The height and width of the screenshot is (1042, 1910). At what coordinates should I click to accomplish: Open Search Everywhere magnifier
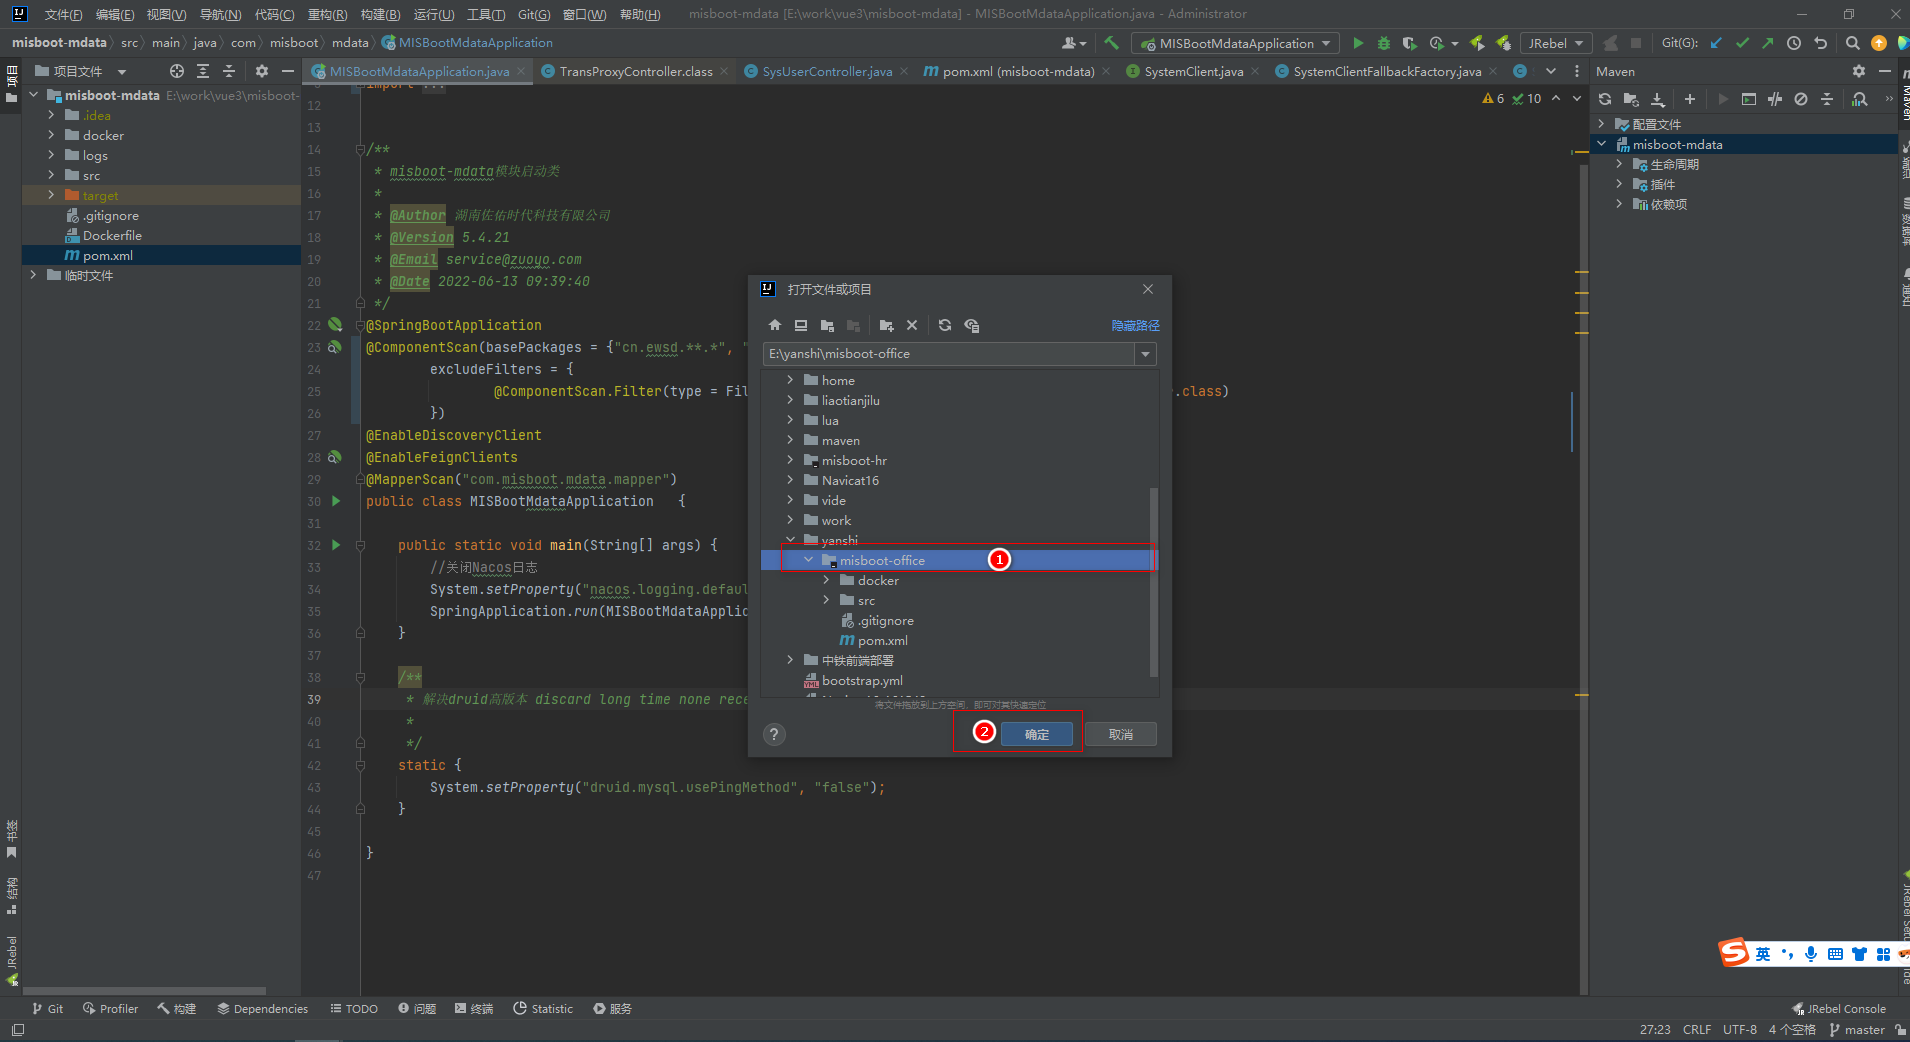tap(1853, 43)
